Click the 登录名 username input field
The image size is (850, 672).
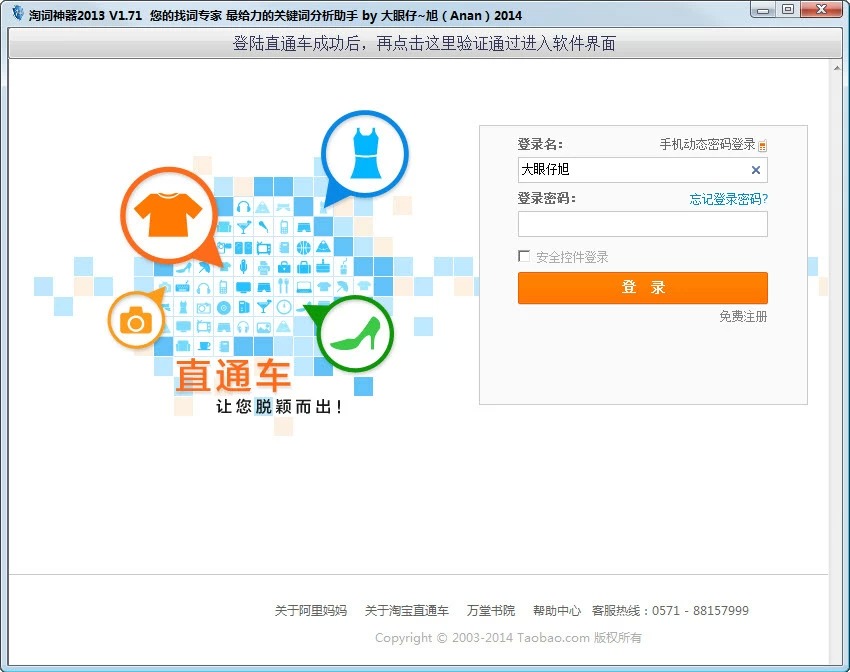pyautogui.click(x=642, y=170)
